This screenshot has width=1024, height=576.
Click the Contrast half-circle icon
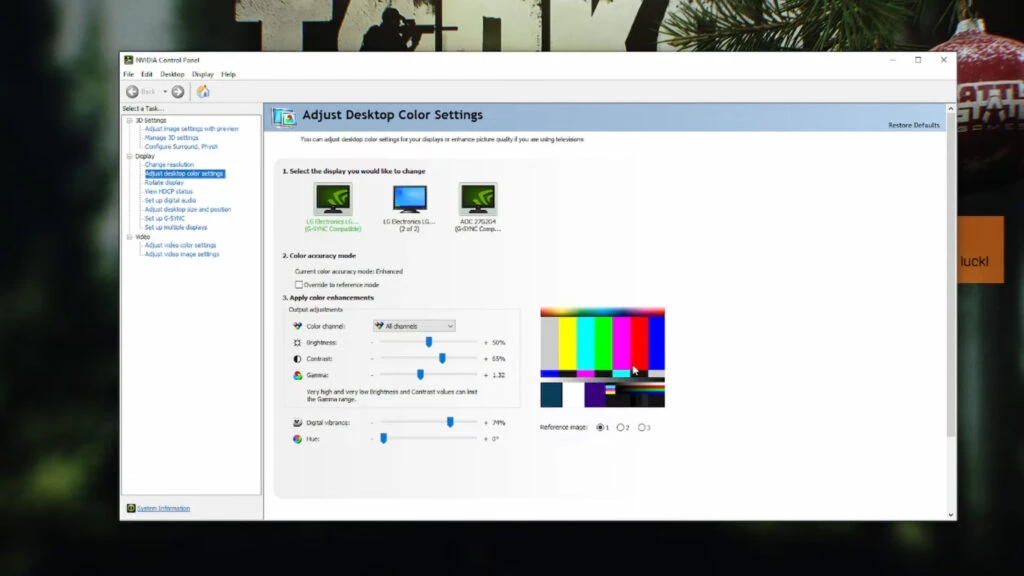point(297,359)
